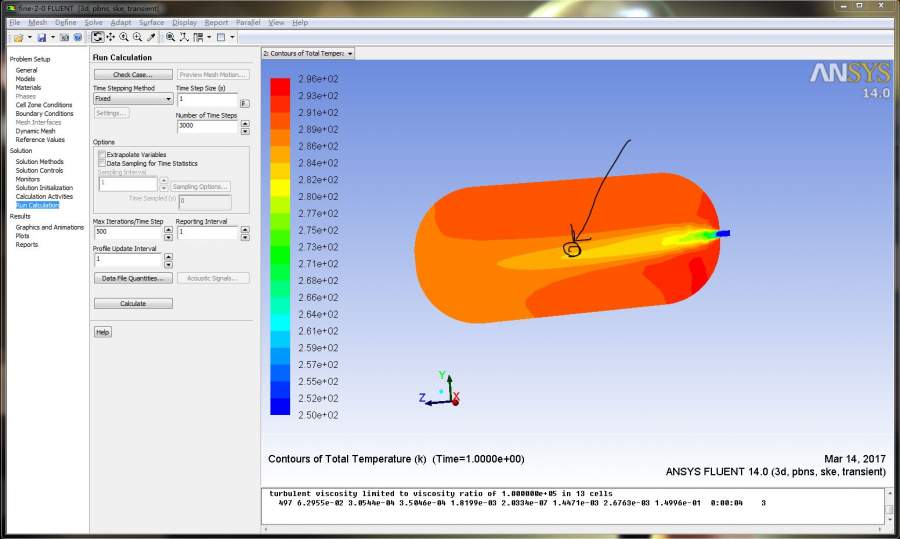Select Graphics and Animations under Results

click(49, 227)
